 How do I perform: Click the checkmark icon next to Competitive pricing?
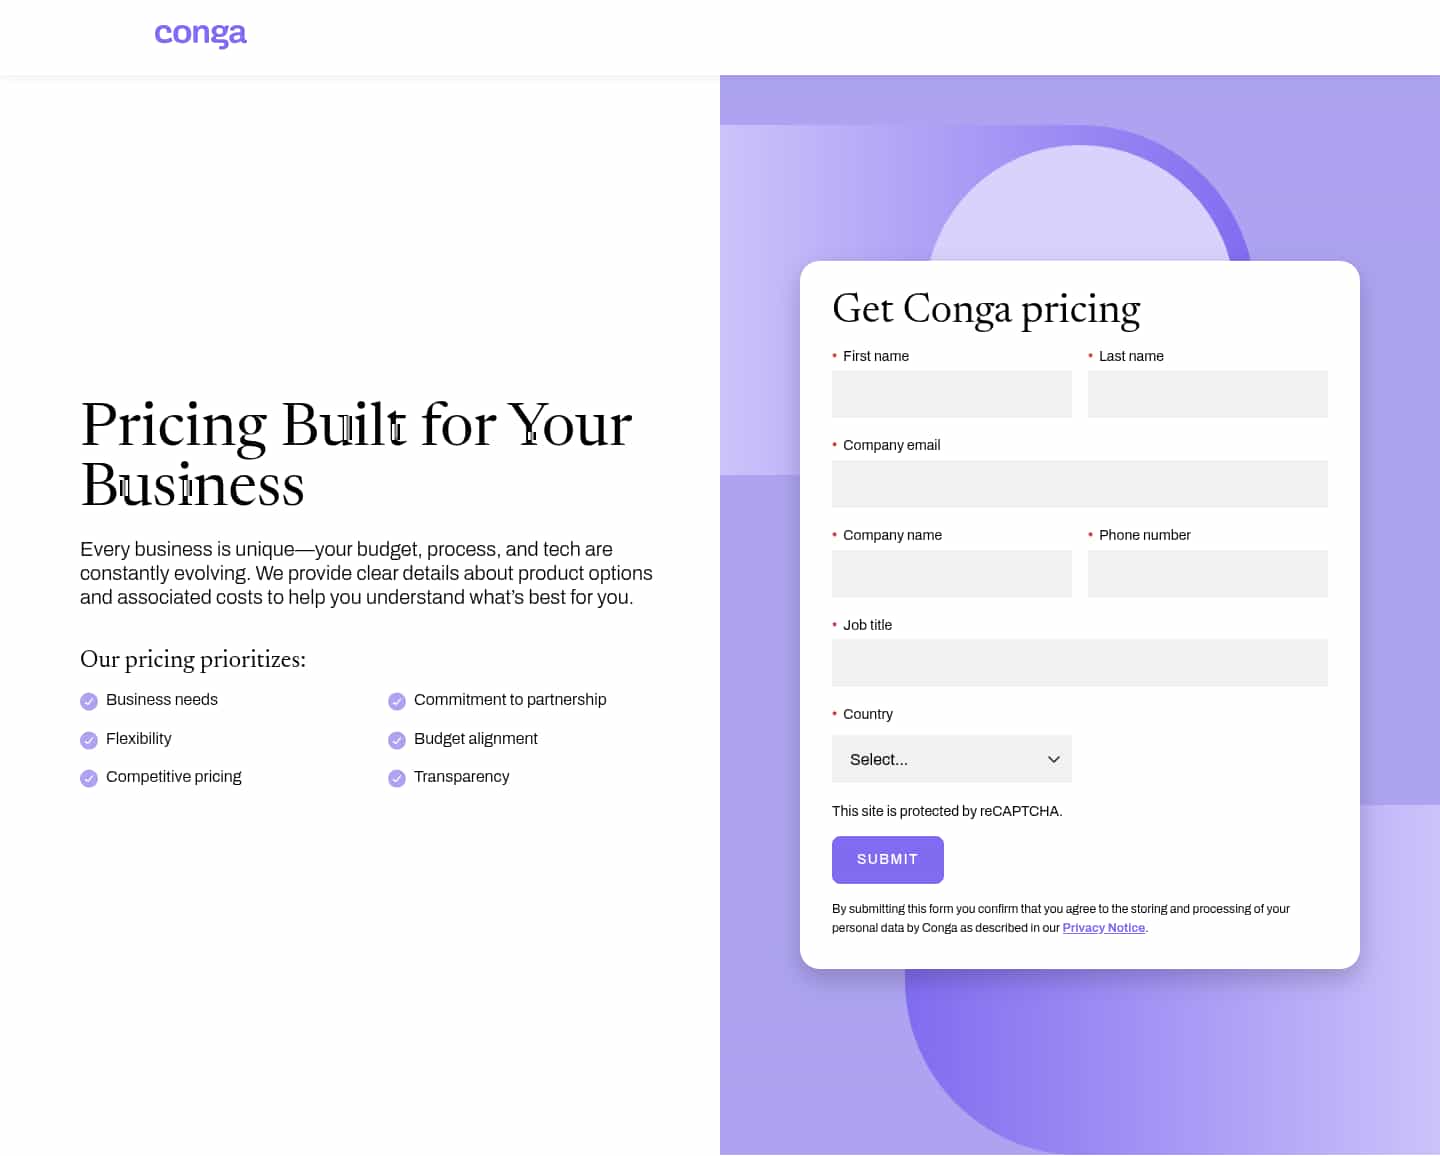pyautogui.click(x=88, y=778)
